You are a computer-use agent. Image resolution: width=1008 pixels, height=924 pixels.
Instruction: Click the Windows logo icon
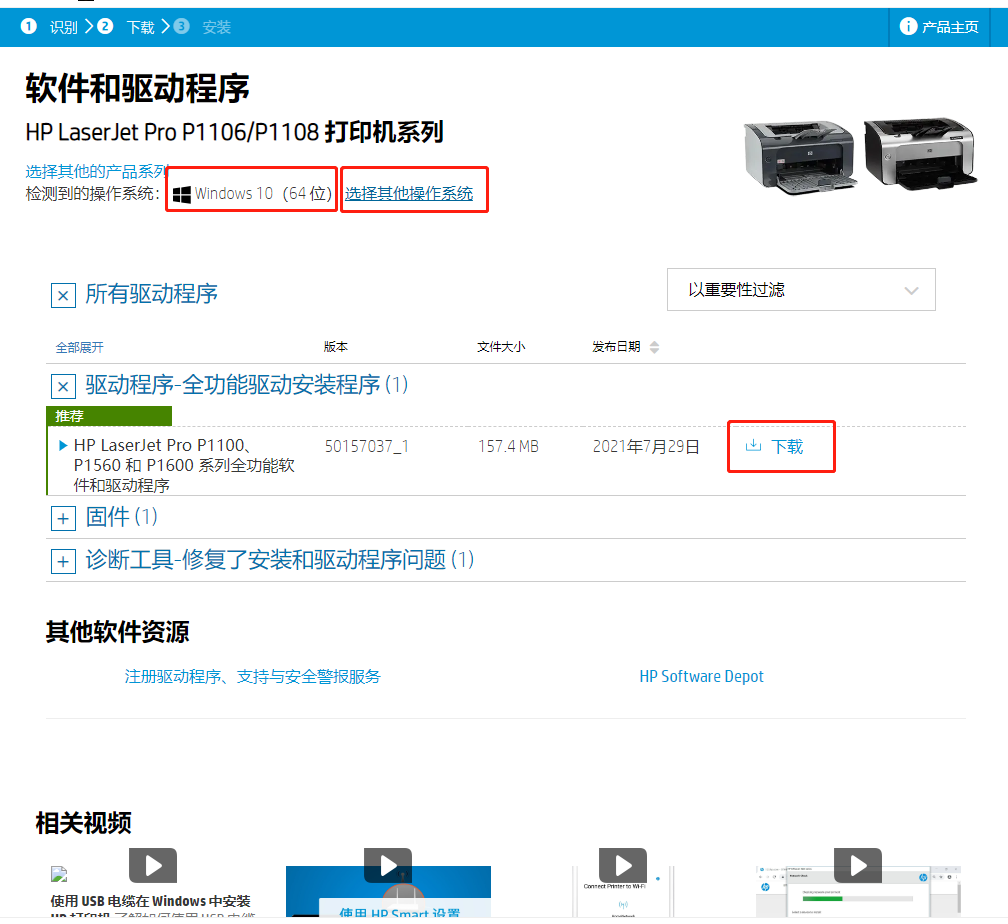[x=182, y=194]
